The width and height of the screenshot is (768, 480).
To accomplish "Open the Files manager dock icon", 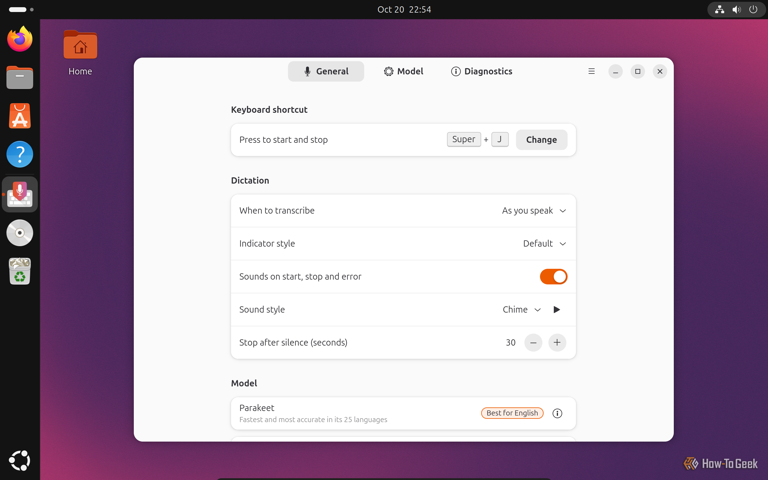I will point(20,77).
